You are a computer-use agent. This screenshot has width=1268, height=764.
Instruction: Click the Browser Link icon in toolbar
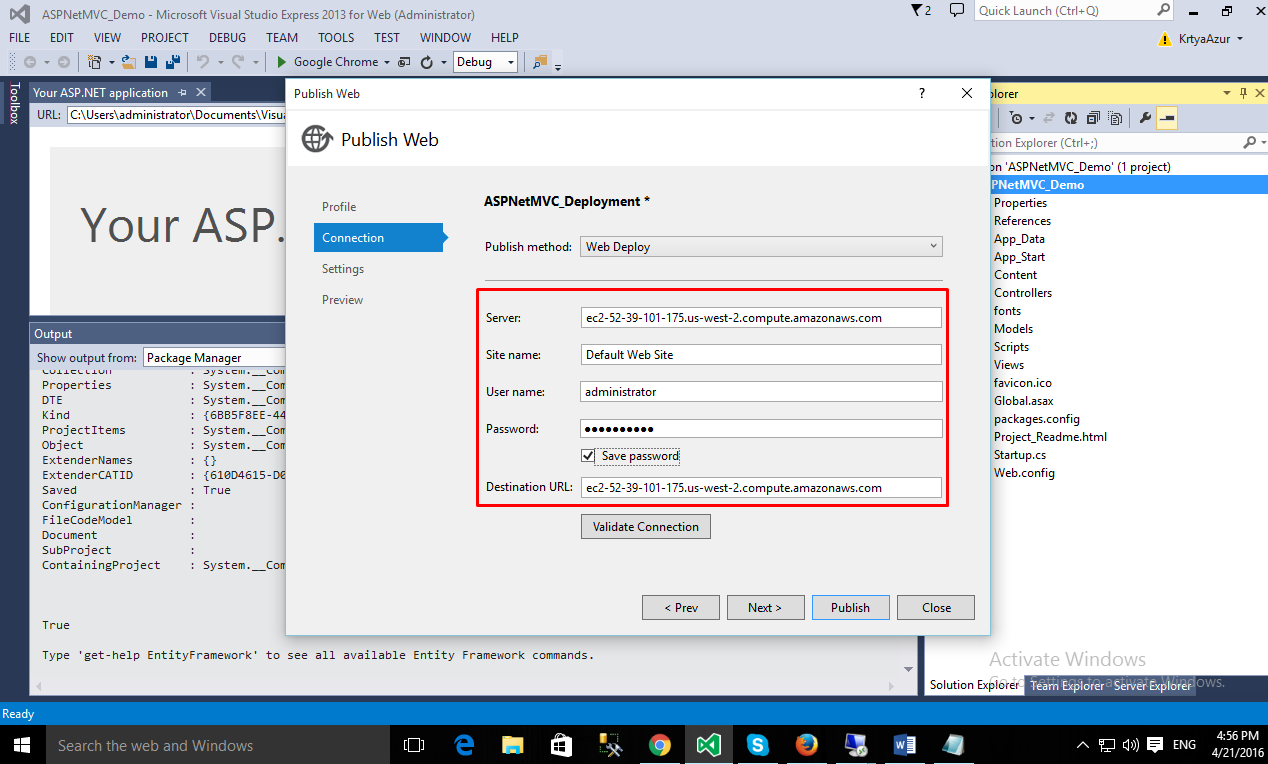pyautogui.click(x=404, y=62)
